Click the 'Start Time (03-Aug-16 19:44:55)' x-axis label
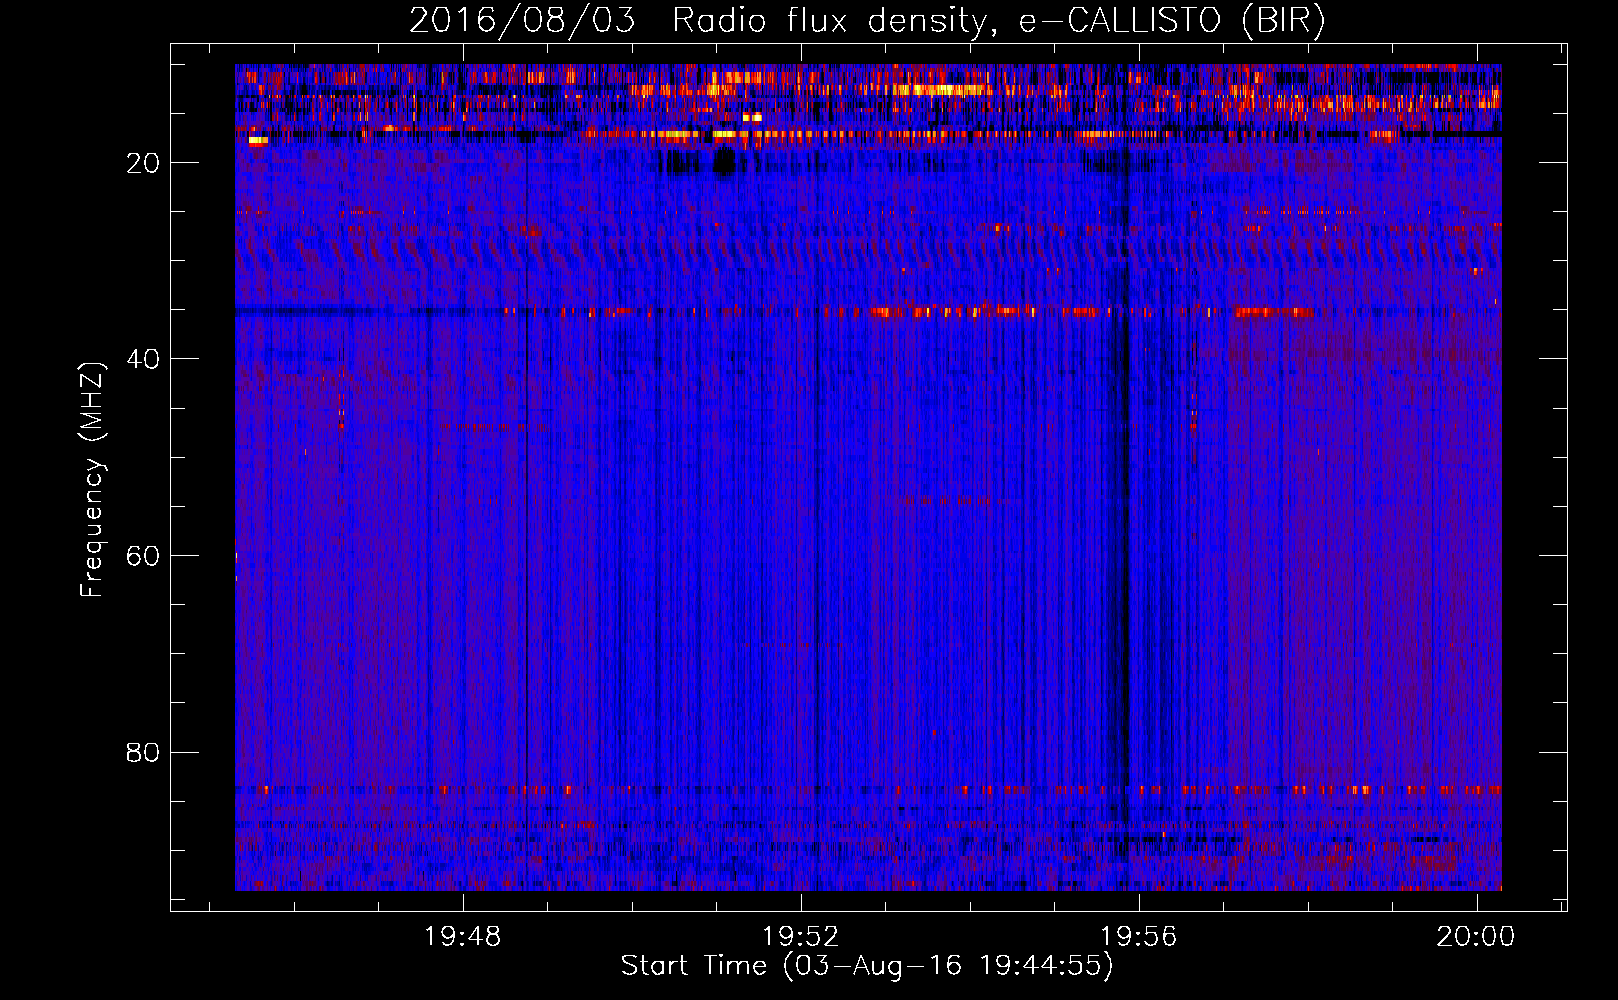 tap(867, 966)
